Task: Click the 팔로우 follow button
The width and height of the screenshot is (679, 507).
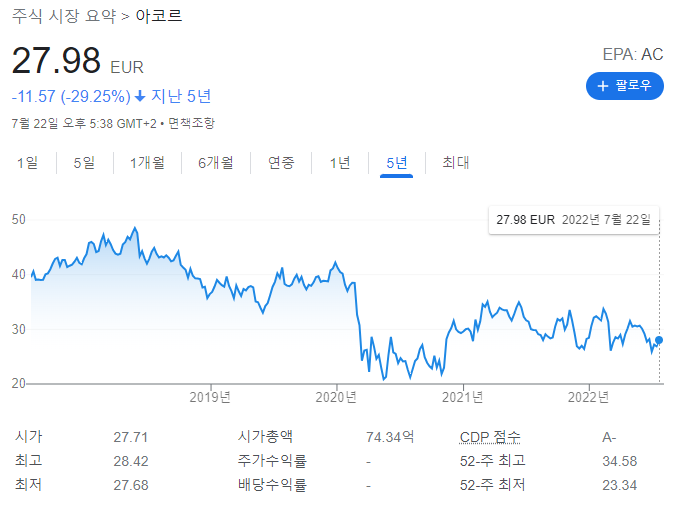Action: (624, 86)
